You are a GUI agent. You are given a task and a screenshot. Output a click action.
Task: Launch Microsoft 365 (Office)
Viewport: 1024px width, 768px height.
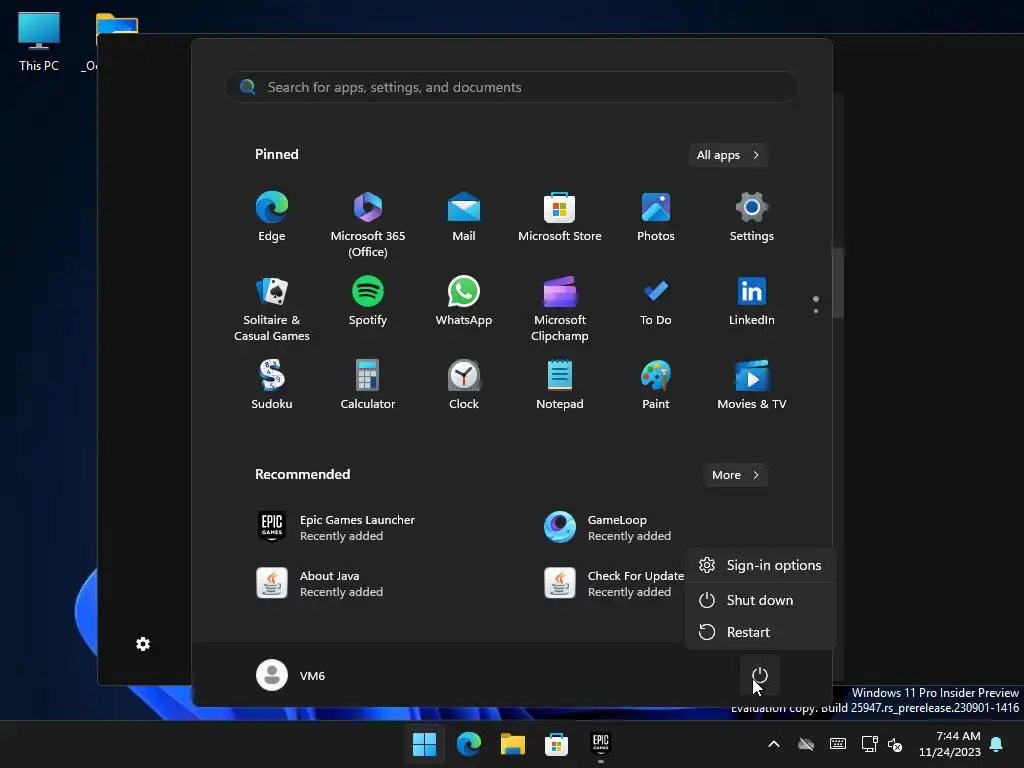pos(368,225)
